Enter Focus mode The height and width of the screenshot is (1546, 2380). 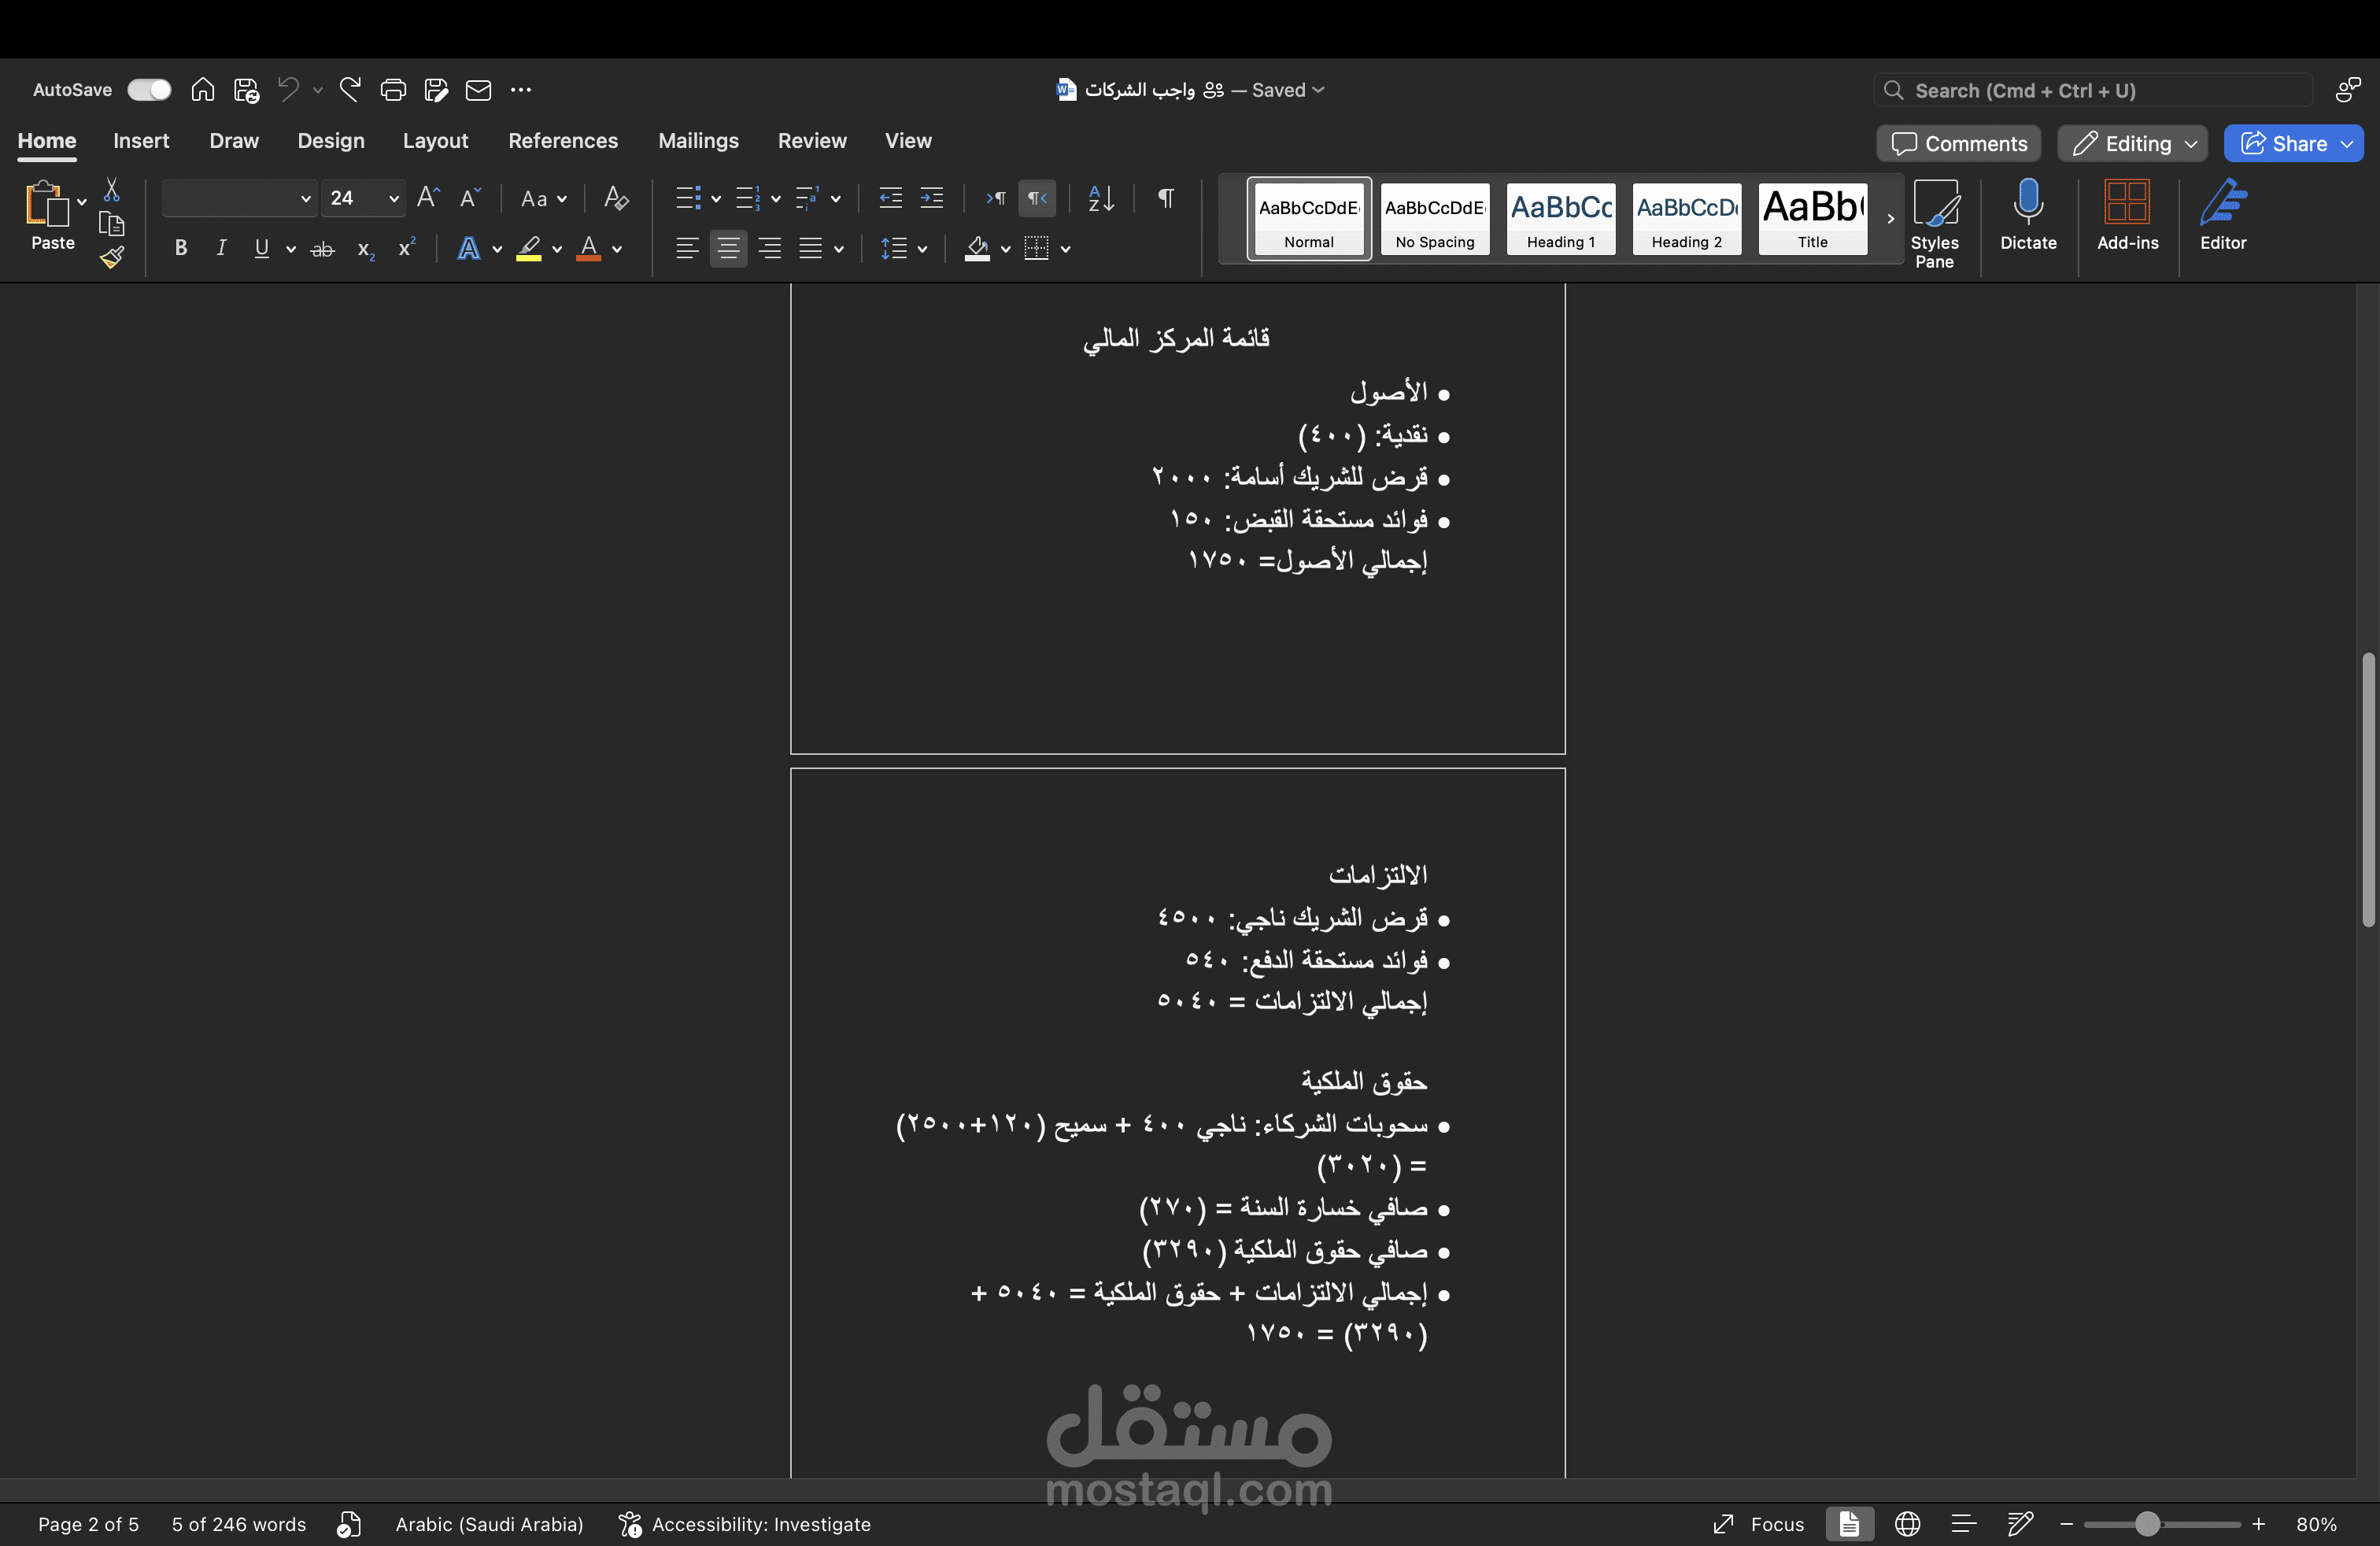pyautogui.click(x=1759, y=1524)
